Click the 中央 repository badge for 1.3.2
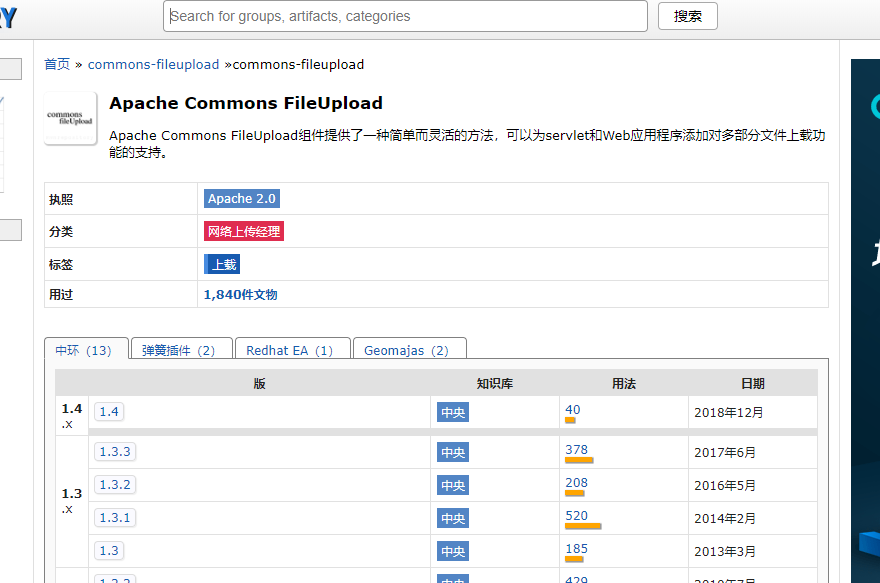The height and width of the screenshot is (583, 880). pyautogui.click(x=453, y=485)
